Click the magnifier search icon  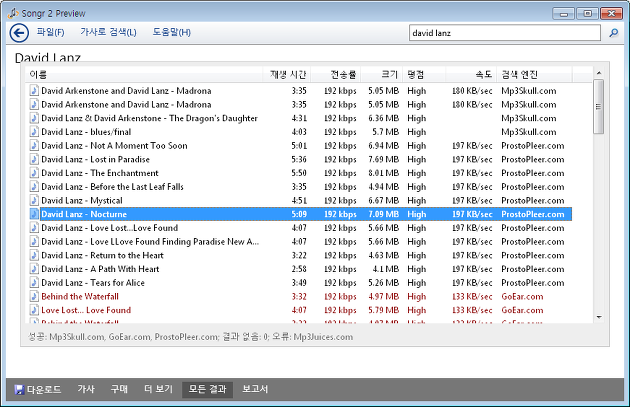[614, 33]
